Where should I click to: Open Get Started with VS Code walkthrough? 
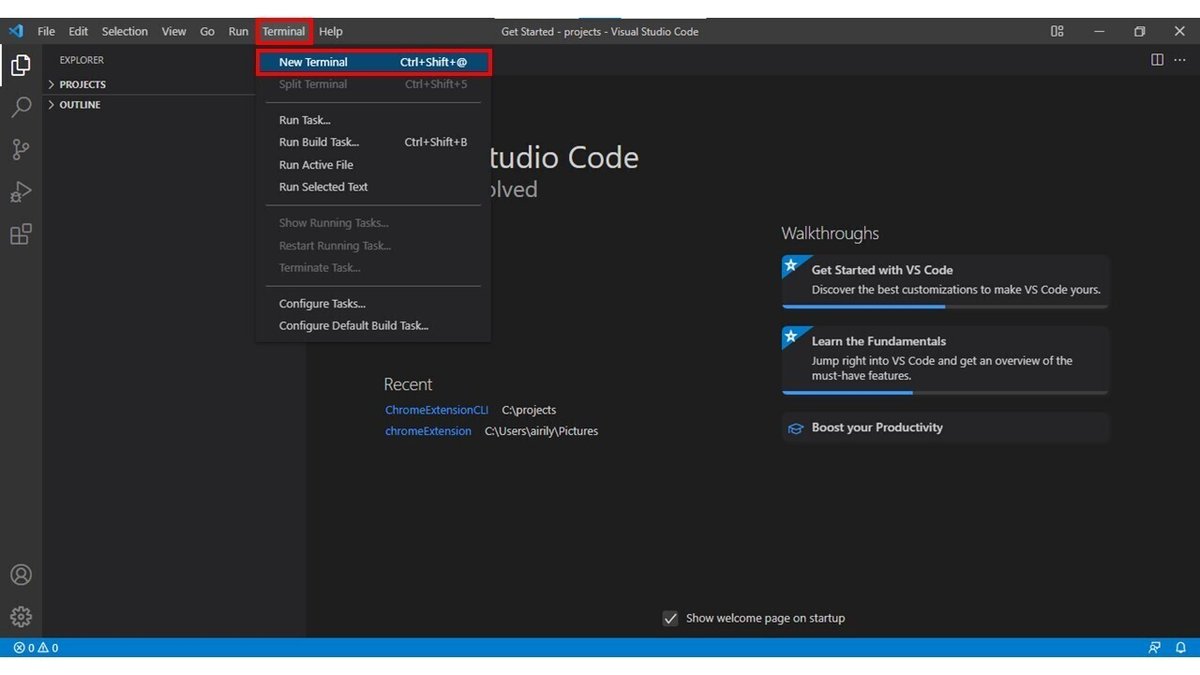[945, 281]
